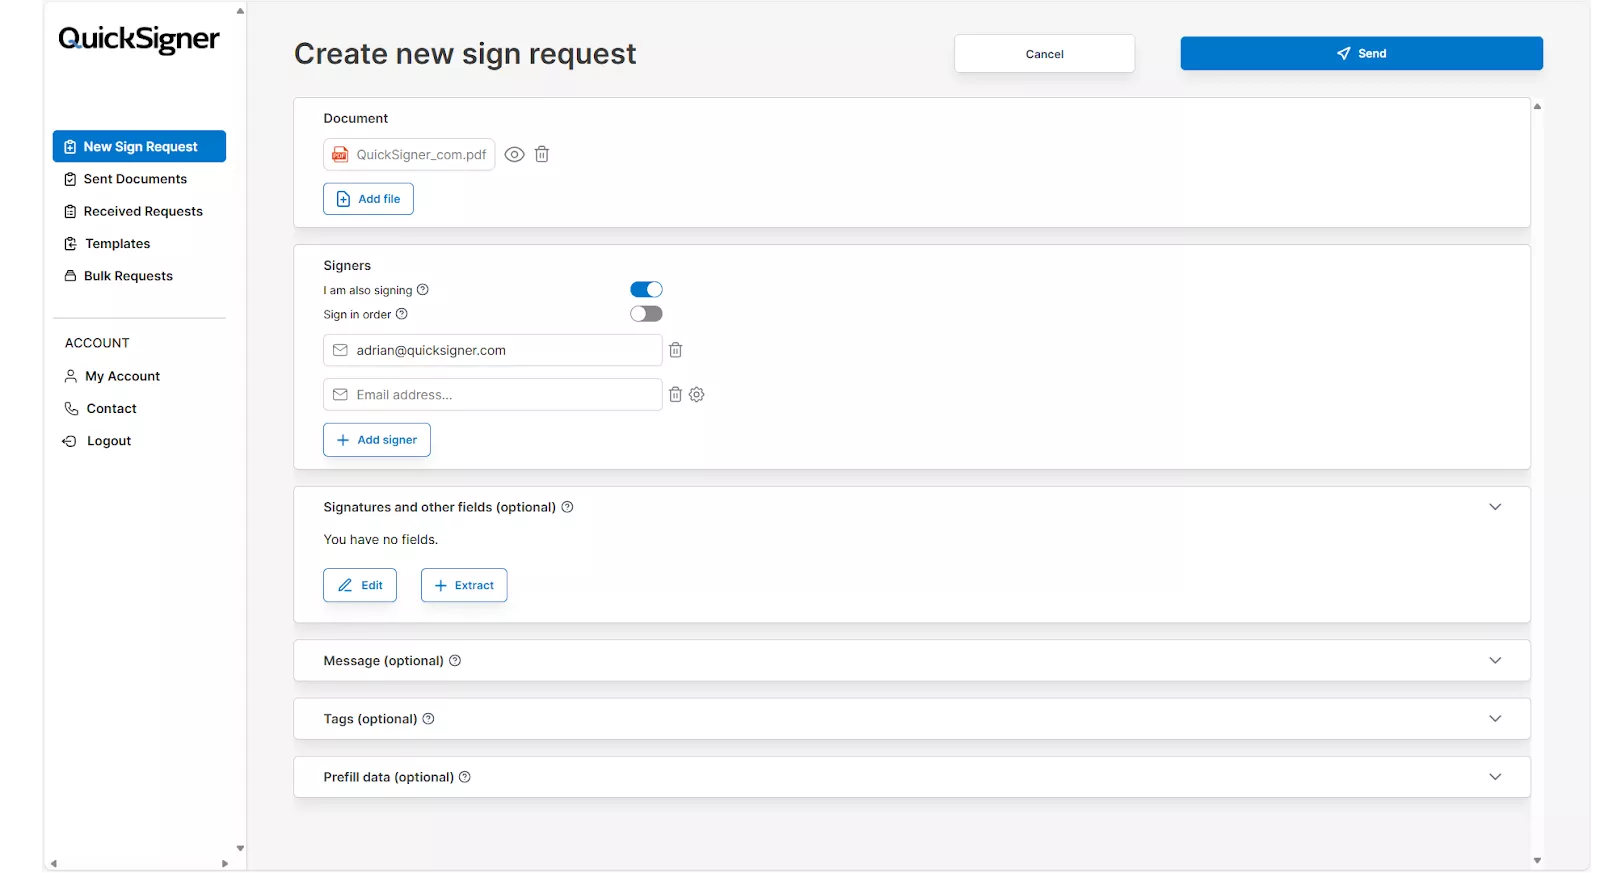Click the Add signer button

pos(377,440)
